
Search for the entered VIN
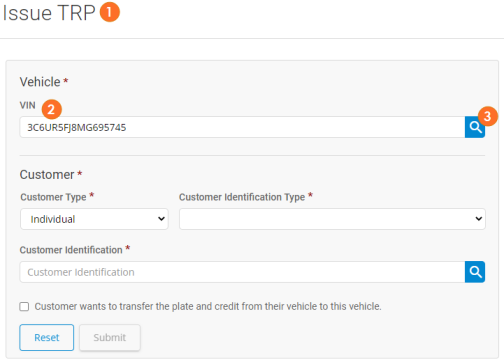475,127
